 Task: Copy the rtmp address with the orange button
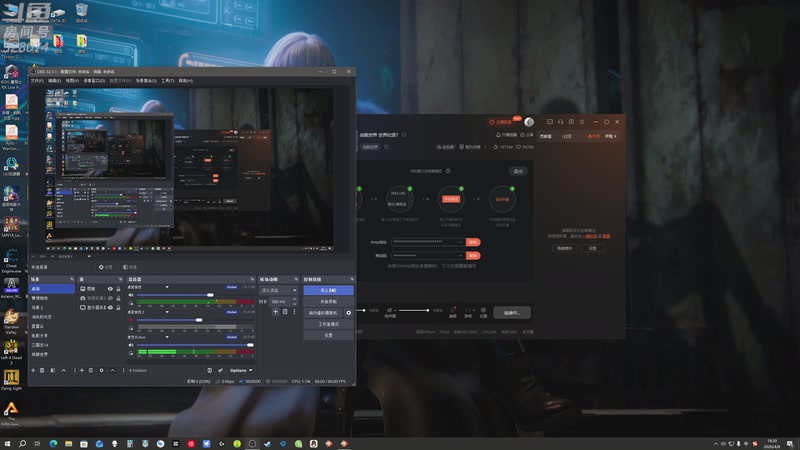[473, 242]
